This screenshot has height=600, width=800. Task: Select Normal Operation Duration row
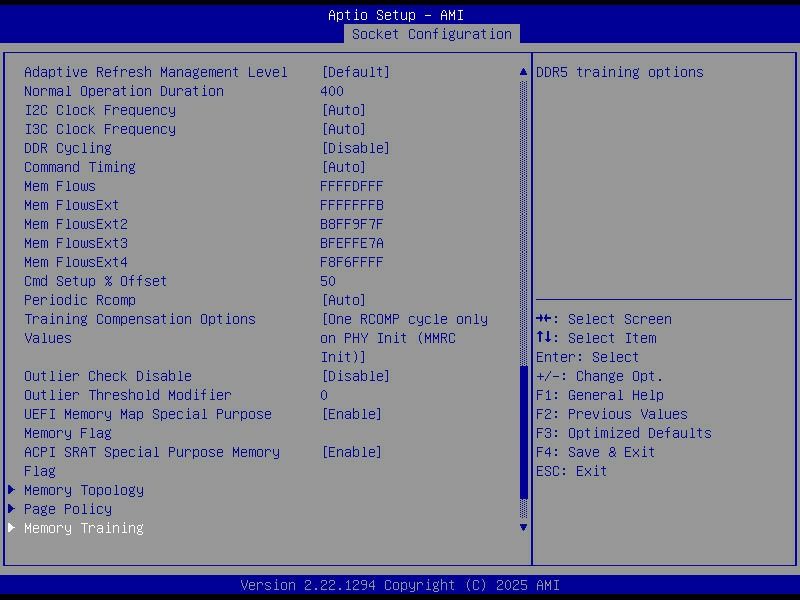124,91
